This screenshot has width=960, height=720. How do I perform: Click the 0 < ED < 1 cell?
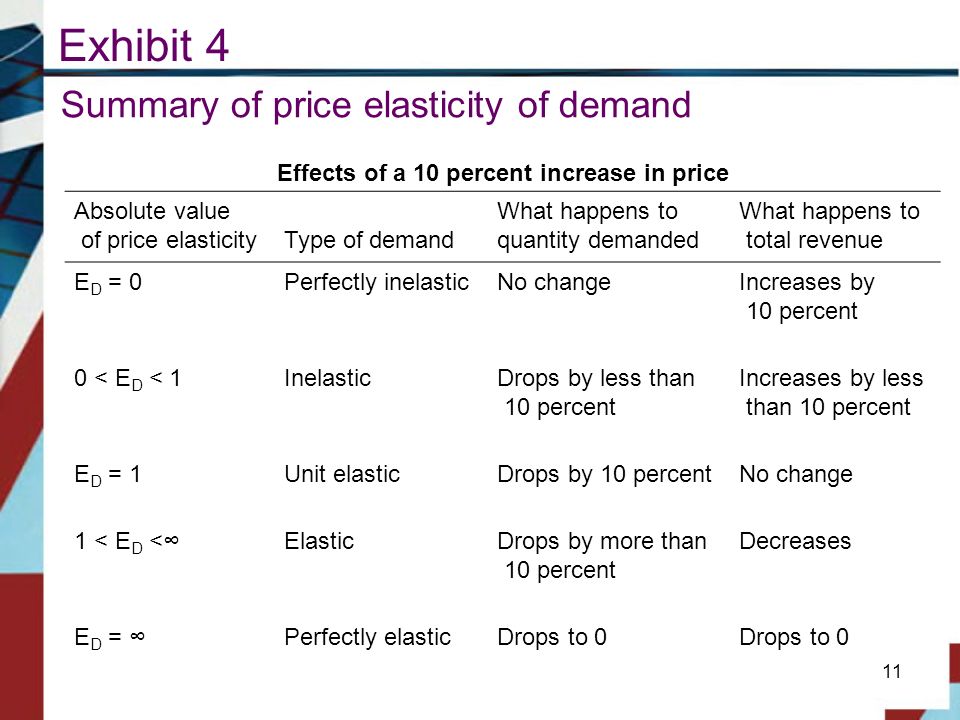tap(127, 379)
